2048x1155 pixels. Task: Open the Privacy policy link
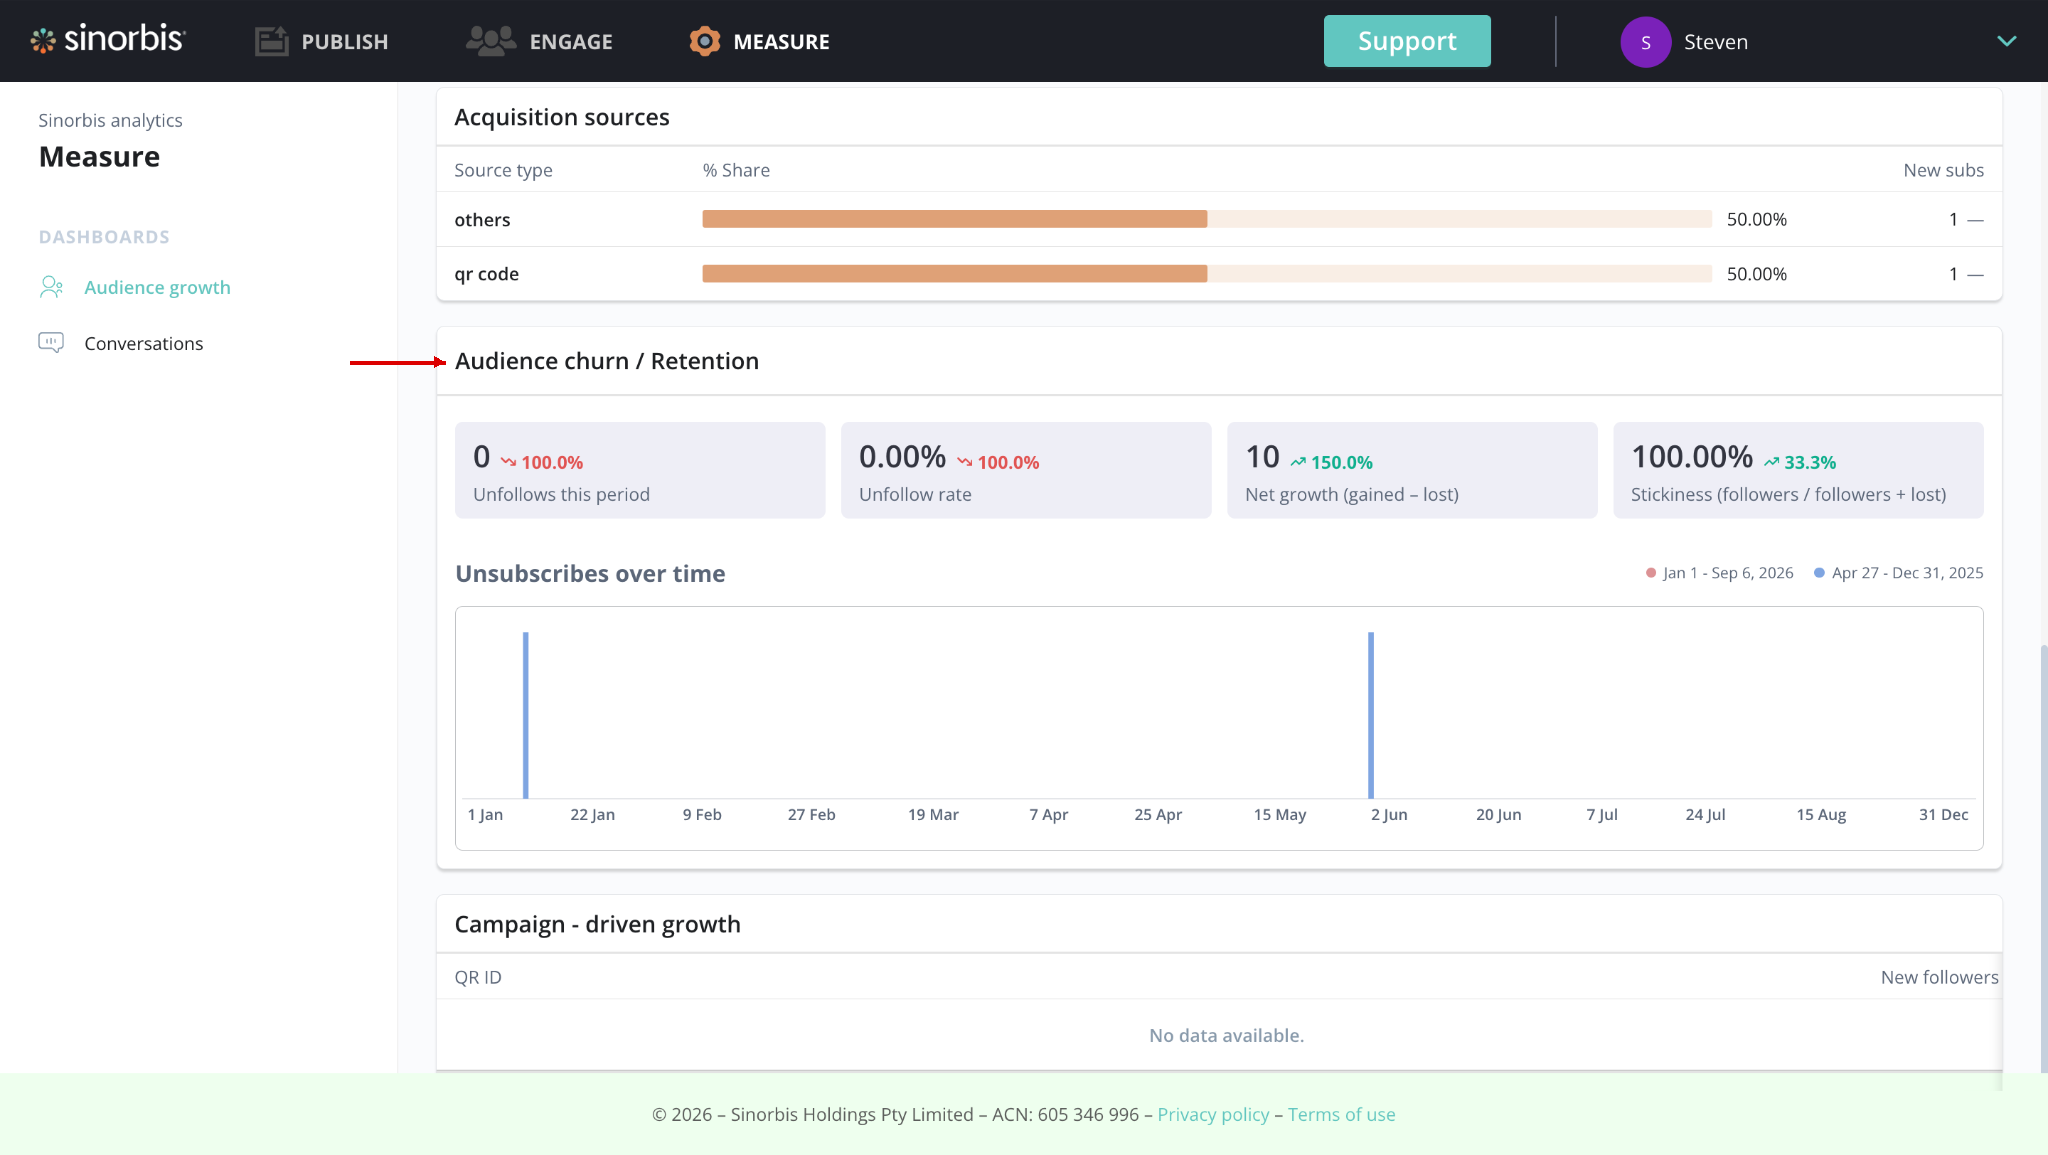tap(1213, 1114)
